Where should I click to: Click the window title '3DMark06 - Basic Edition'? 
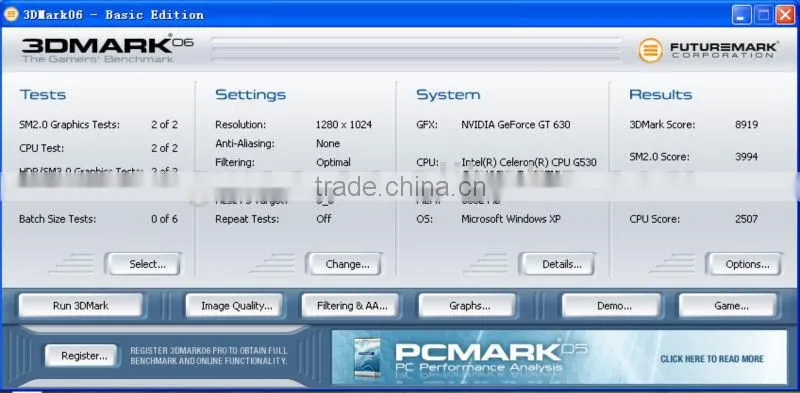click(x=113, y=15)
